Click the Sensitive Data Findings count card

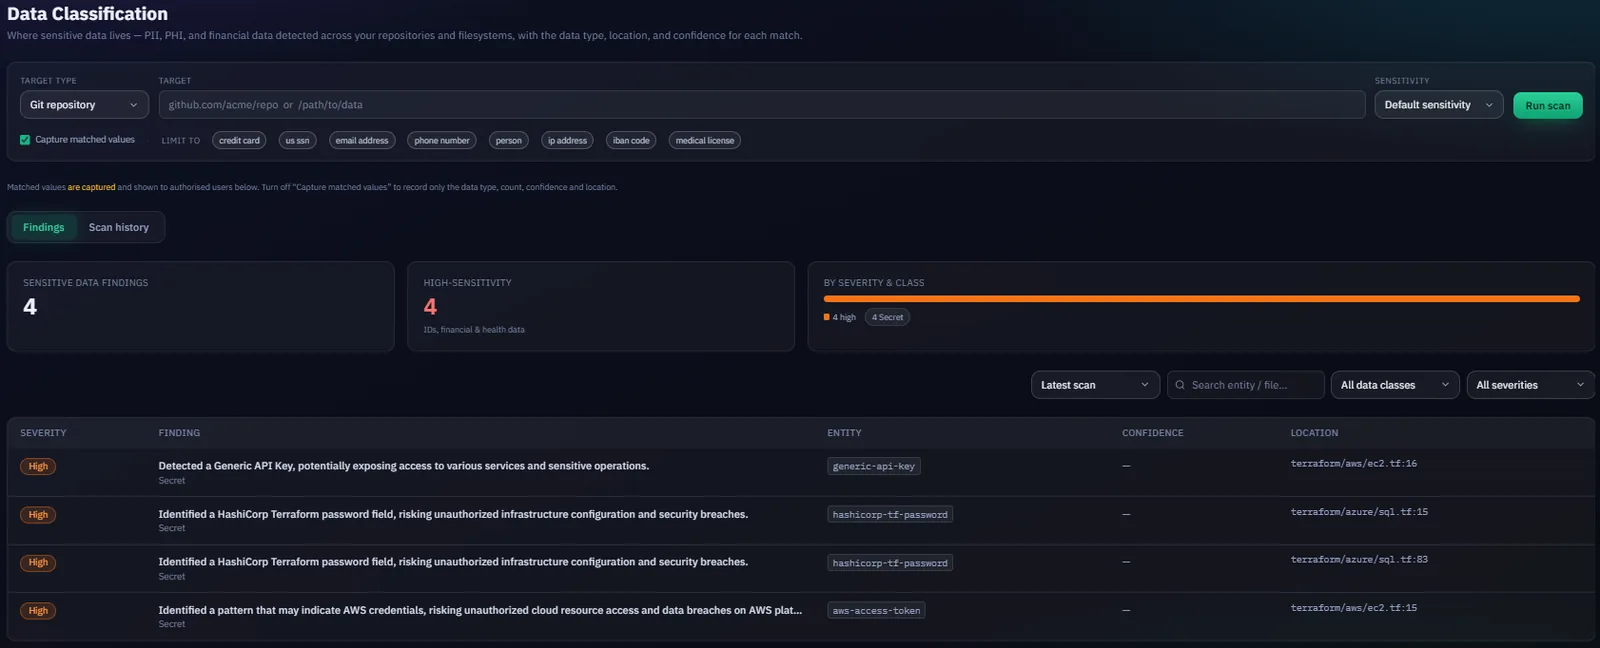[201, 307]
